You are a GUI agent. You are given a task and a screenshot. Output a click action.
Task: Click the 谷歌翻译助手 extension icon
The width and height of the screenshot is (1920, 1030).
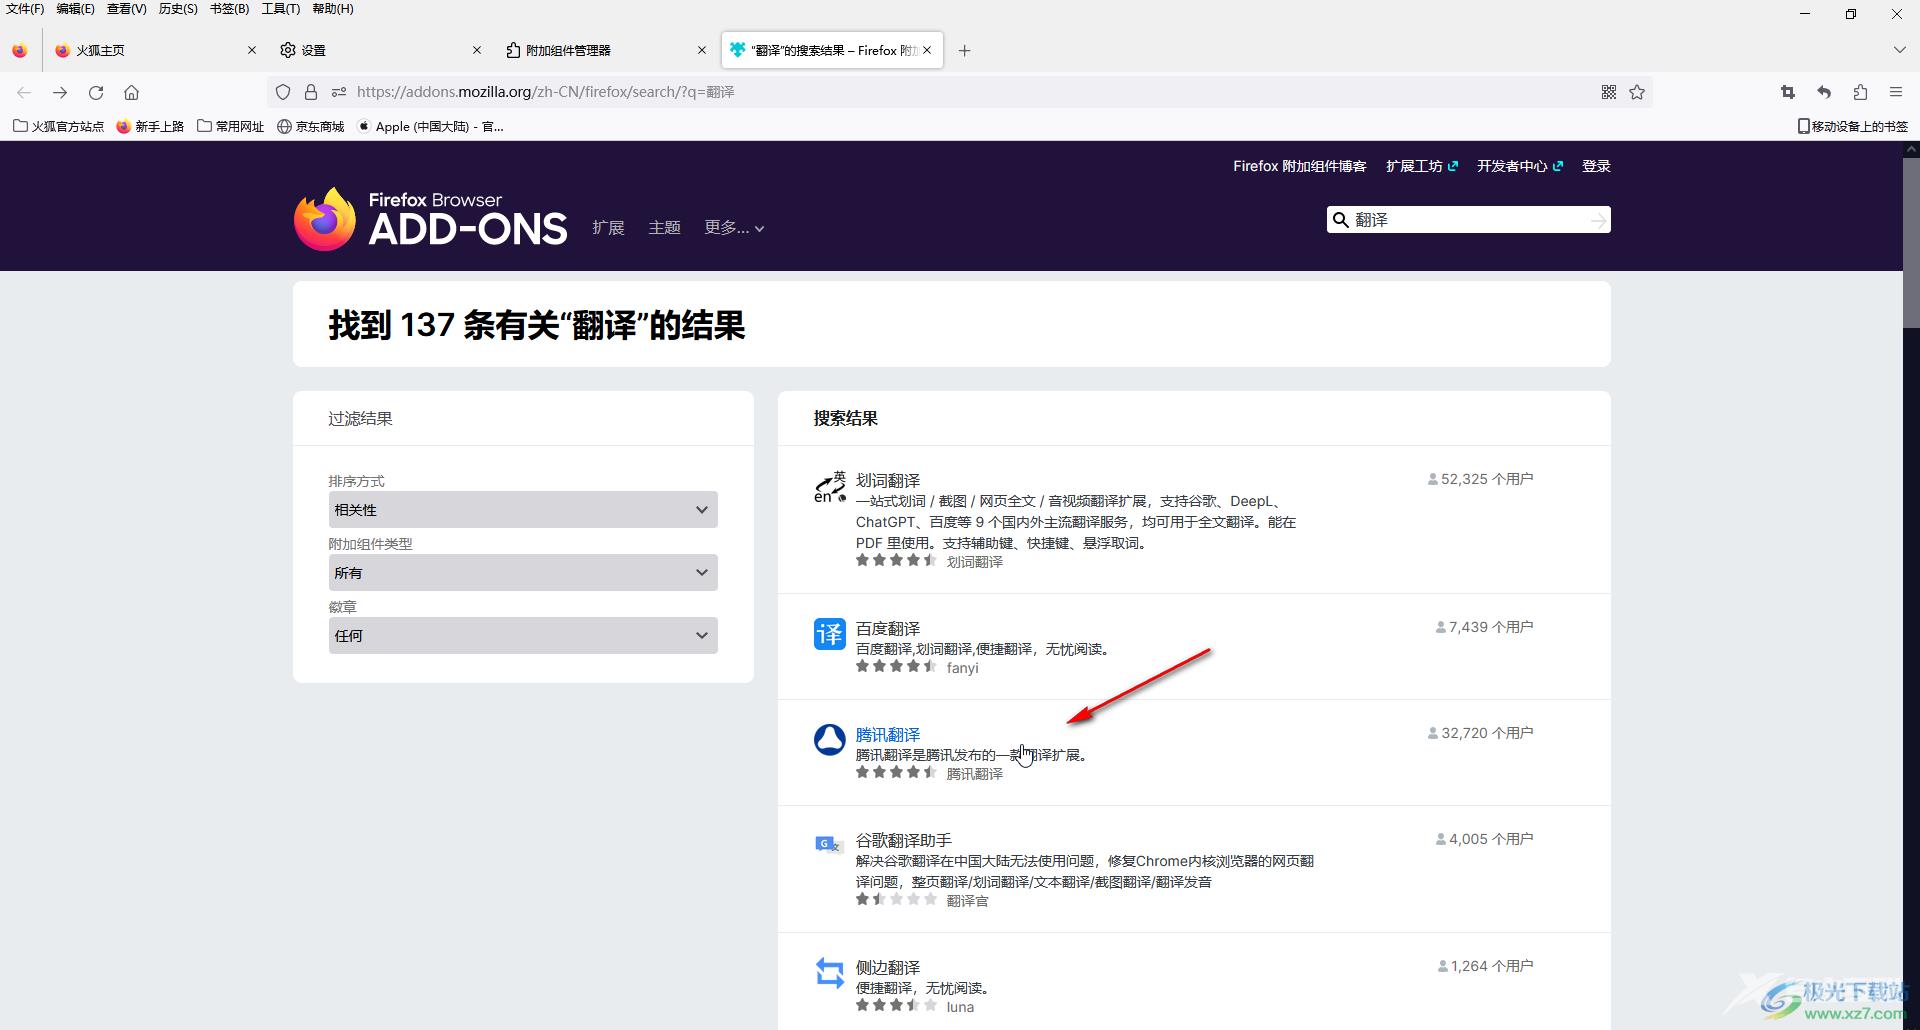pyautogui.click(x=830, y=845)
